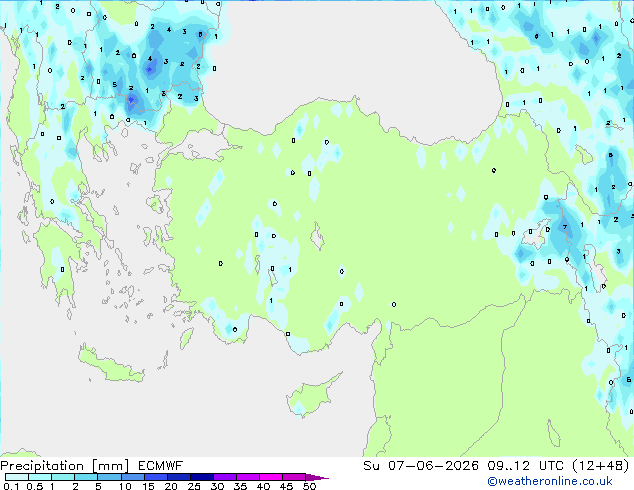The width and height of the screenshot is (634, 490).
Task: Click the 45–50 mm legend color box
Action: coord(294,477)
